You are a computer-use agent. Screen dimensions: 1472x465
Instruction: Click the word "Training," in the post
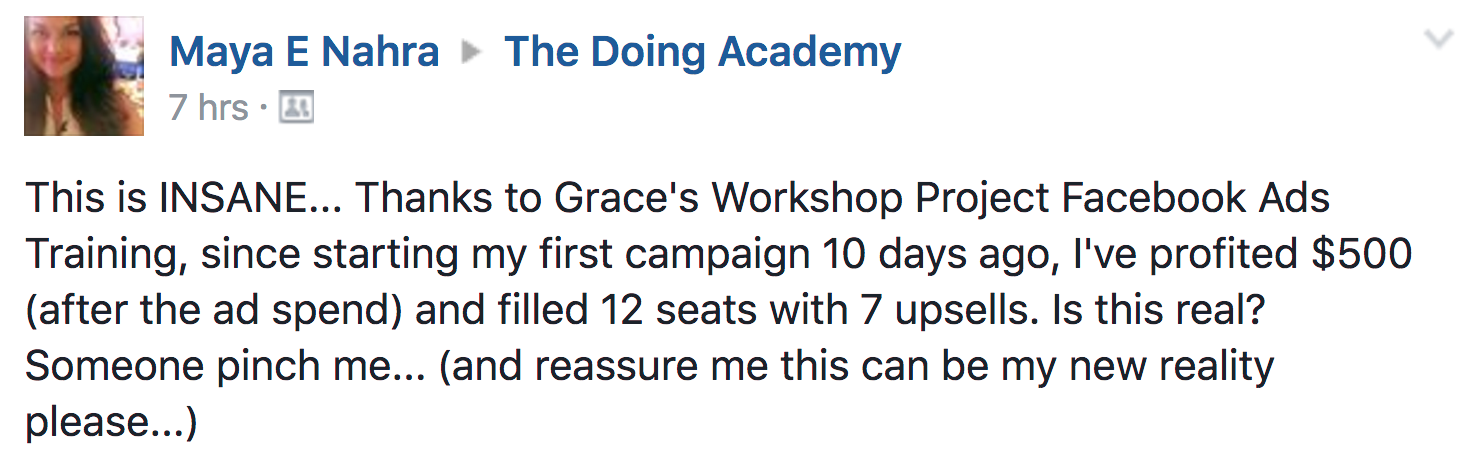coord(106,255)
